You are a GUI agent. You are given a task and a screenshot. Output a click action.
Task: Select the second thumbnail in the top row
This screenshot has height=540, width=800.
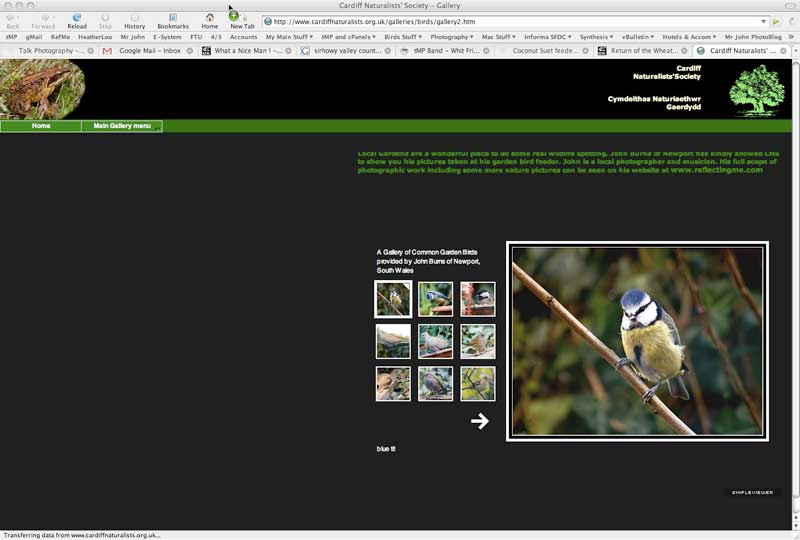click(x=435, y=298)
